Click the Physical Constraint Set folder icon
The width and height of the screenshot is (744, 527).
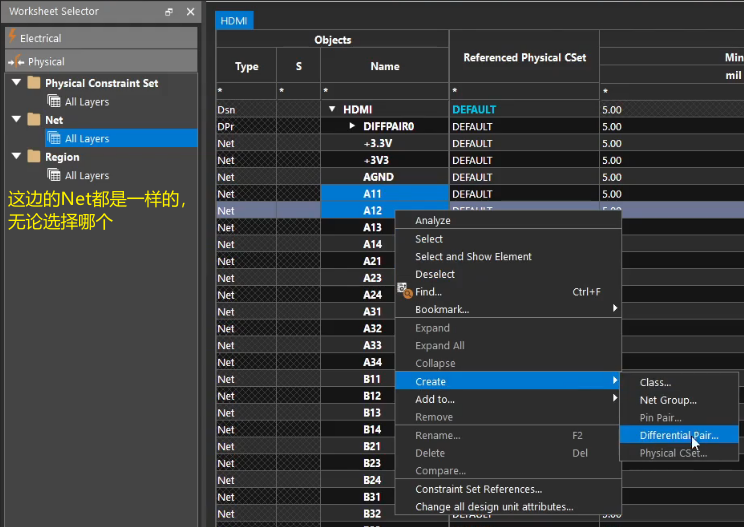(34, 83)
